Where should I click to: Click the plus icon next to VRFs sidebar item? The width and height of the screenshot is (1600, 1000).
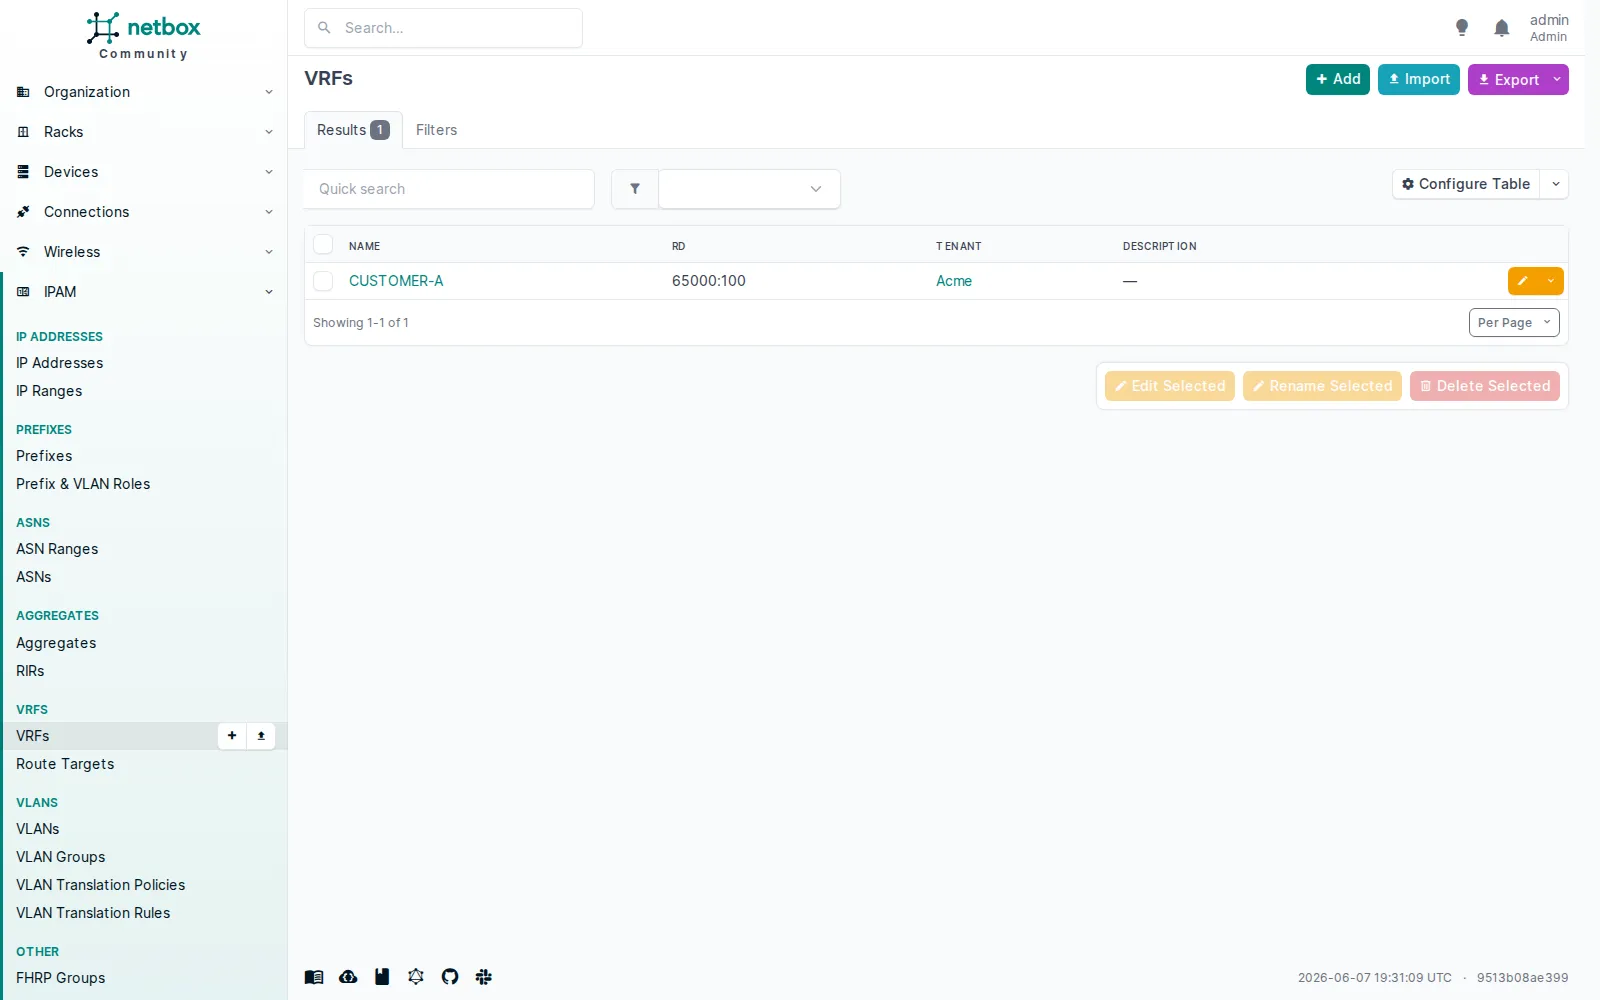click(232, 736)
